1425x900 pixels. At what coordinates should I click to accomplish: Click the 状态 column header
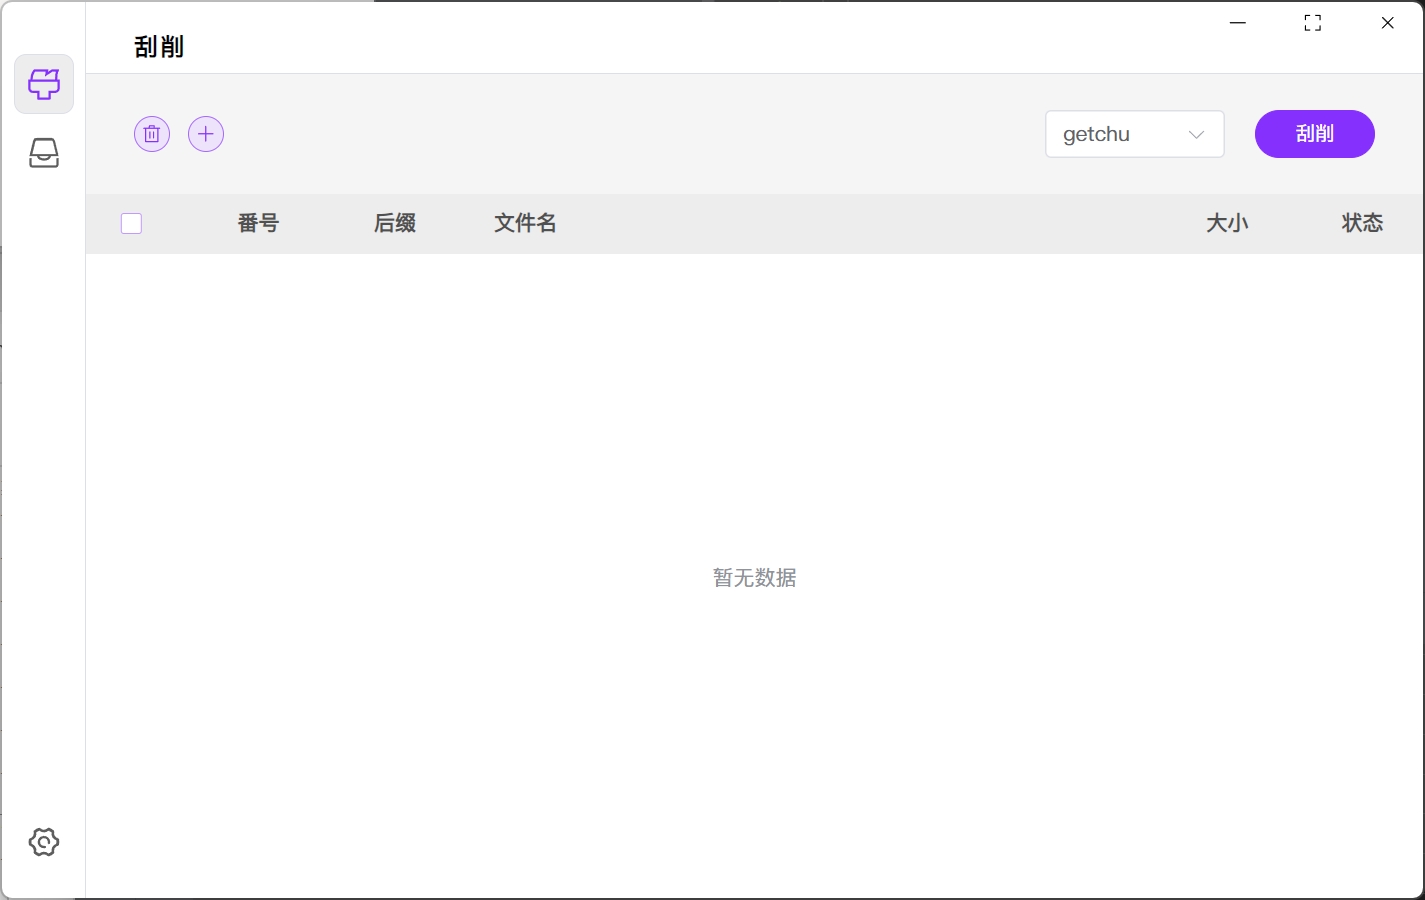point(1362,223)
